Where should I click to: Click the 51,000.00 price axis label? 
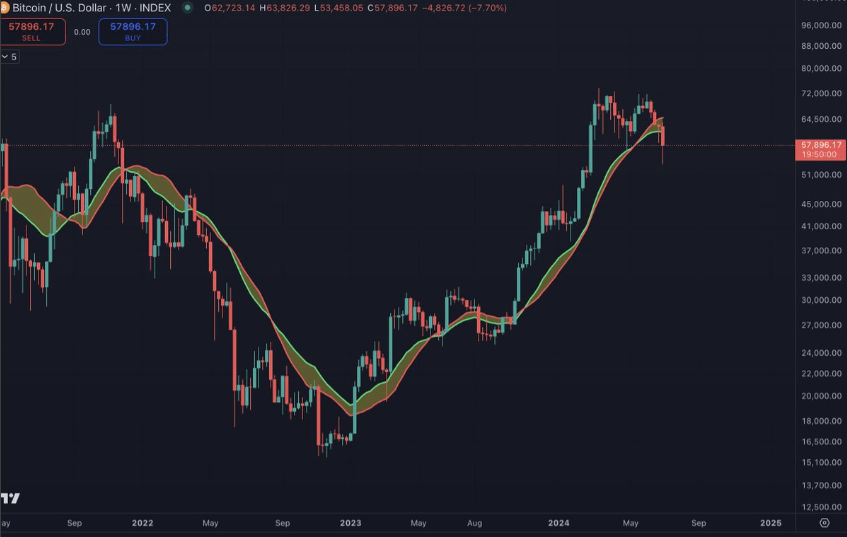tap(822, 175)
